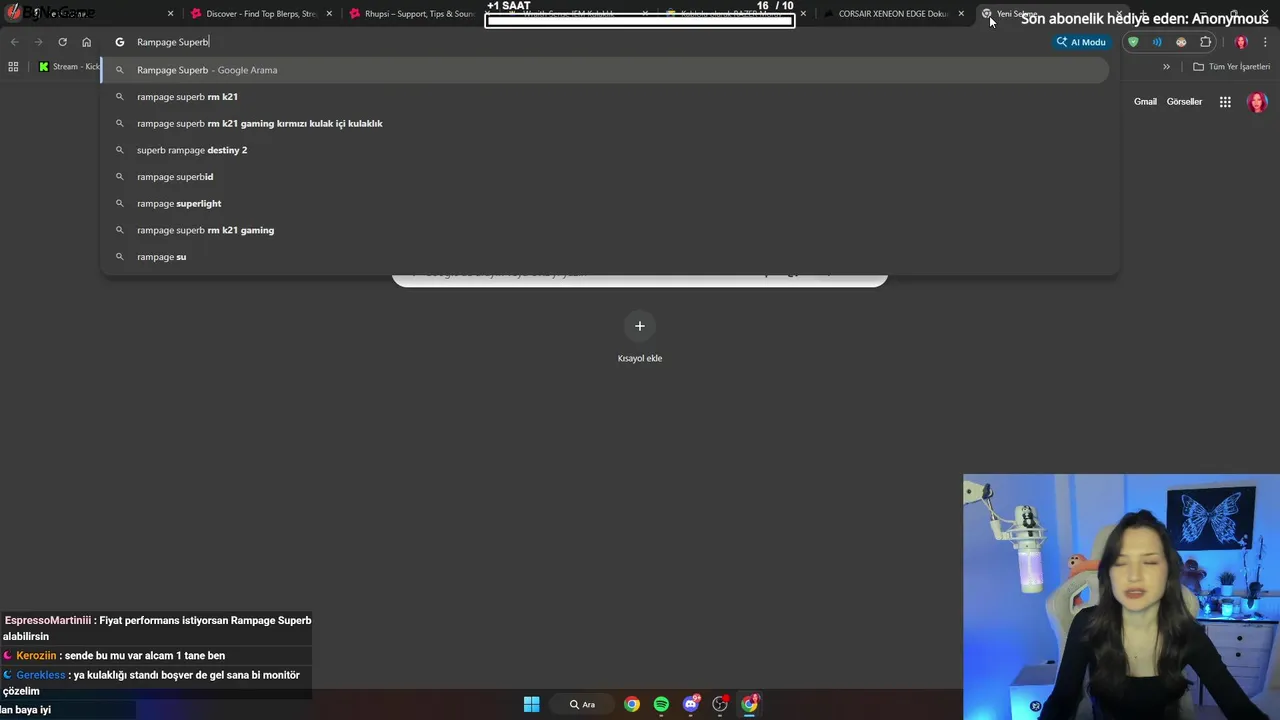Reload the page with the refresh icon
Image resolution: width=1280 pixels, height=720 pixels.
tap(62, 42)
